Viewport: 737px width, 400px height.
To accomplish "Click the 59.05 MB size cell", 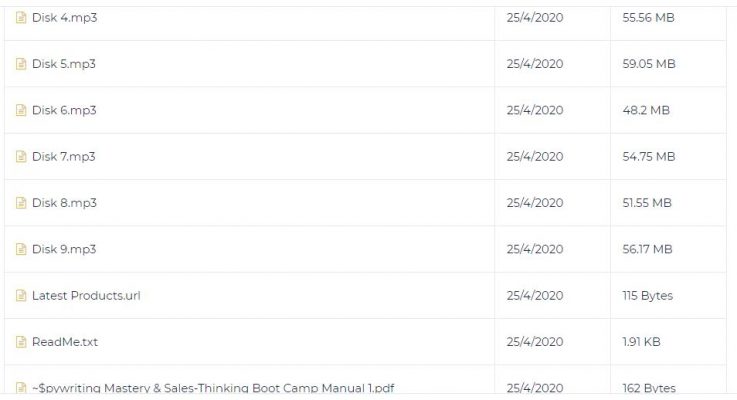I will (x=649, y=64).
